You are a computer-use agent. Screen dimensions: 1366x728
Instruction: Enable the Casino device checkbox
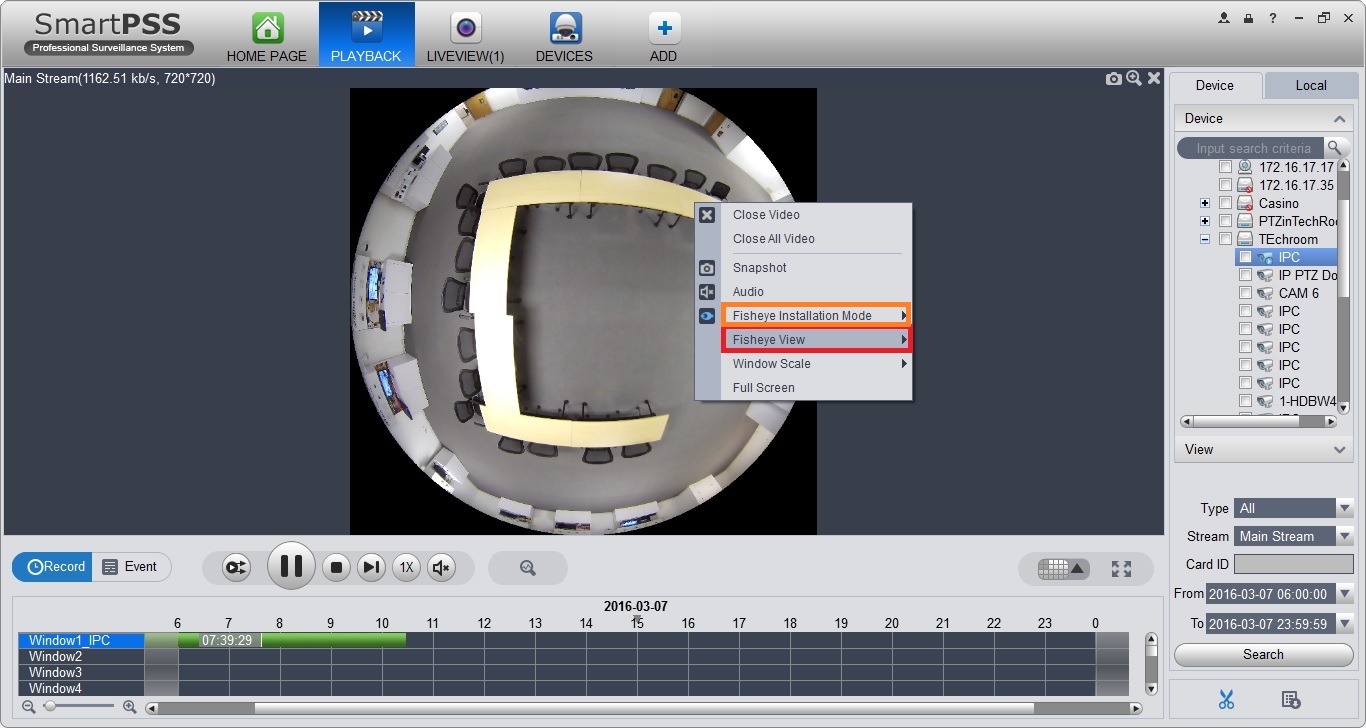pyautogui.click(x=1225, y=203)
